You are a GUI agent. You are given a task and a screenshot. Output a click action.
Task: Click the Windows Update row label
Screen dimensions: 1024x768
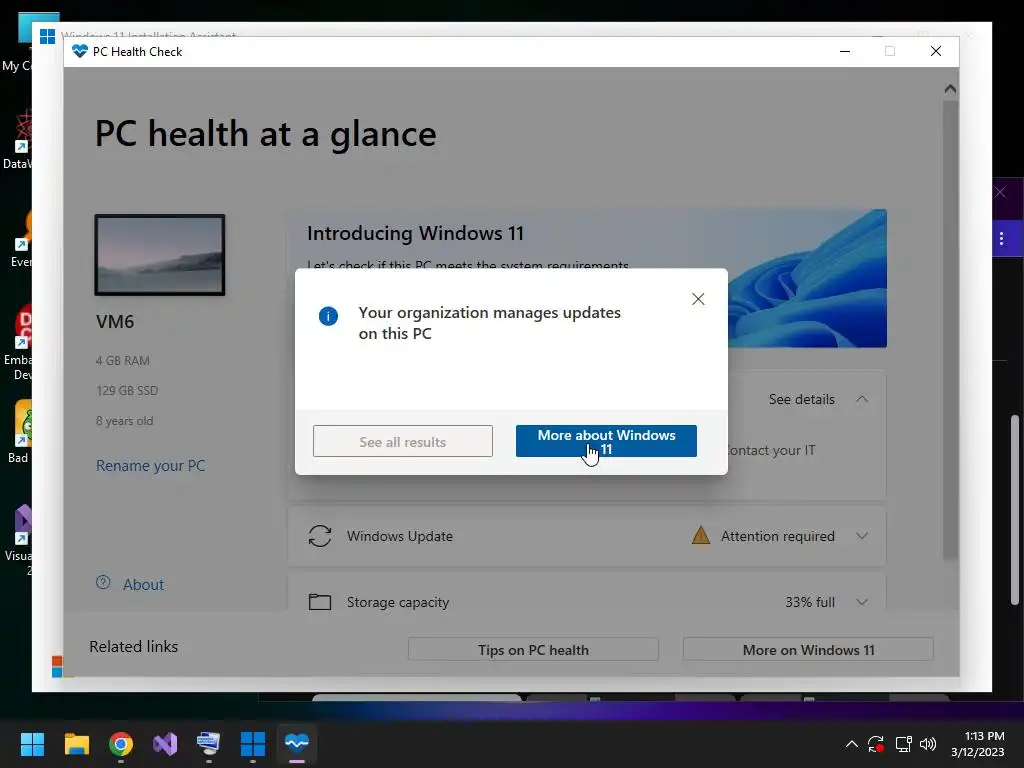[x=400, y=536]
